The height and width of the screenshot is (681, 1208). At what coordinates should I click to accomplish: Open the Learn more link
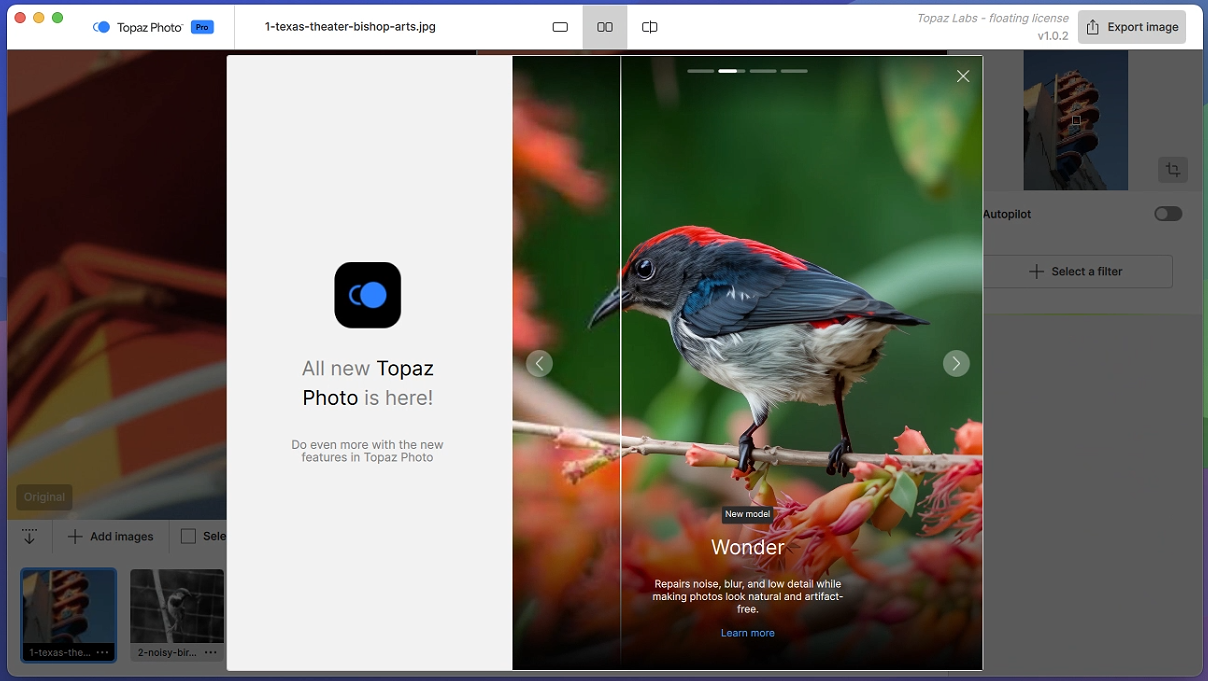tap(747, 633)
